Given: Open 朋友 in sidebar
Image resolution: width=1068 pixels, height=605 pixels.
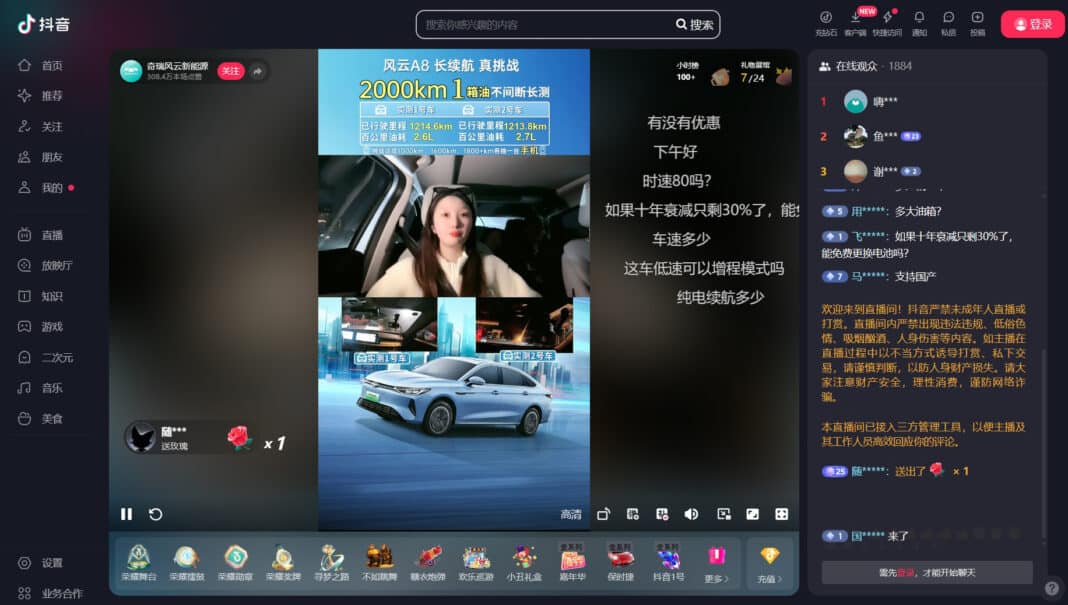Looking at the screenshot, I should point(41,157).
